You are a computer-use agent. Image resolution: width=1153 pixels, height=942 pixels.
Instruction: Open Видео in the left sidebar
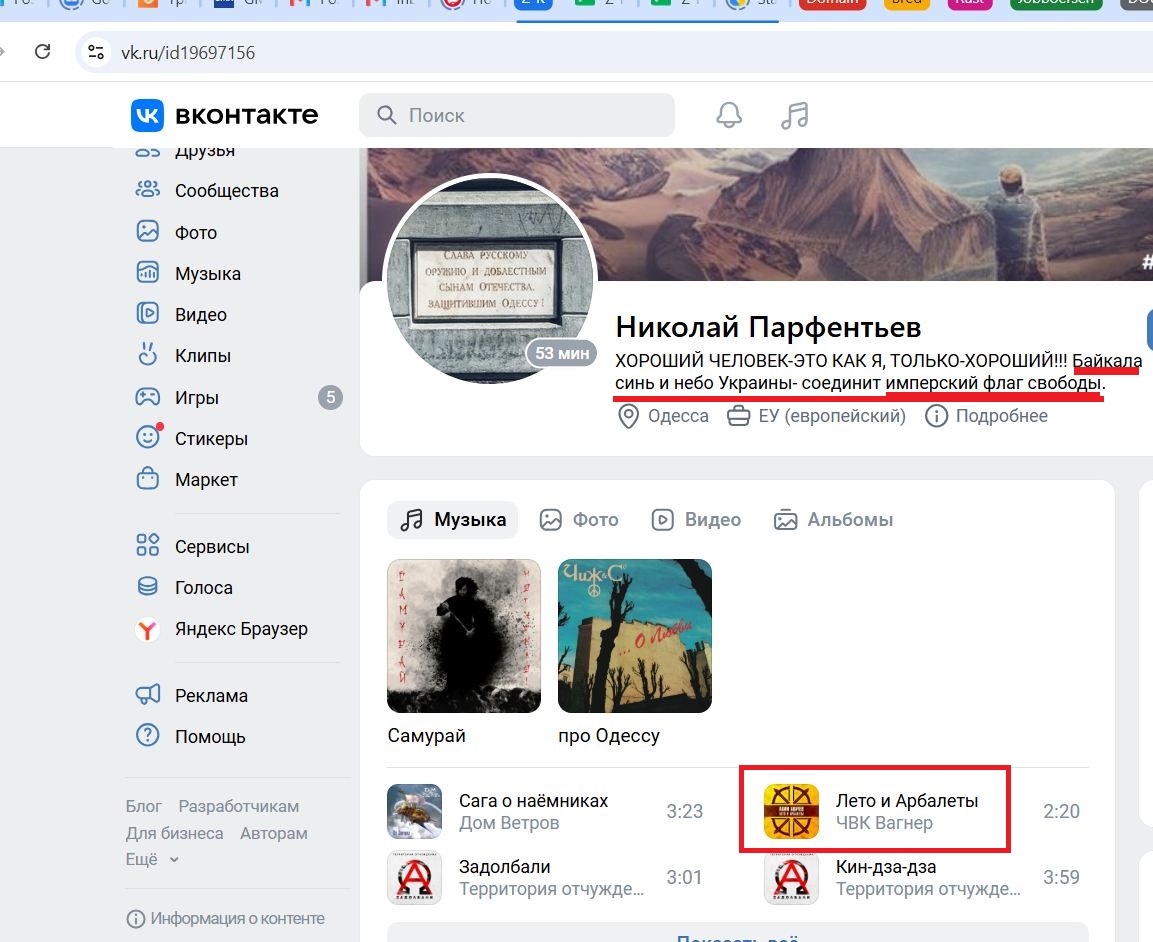click(x=182, y=314)
